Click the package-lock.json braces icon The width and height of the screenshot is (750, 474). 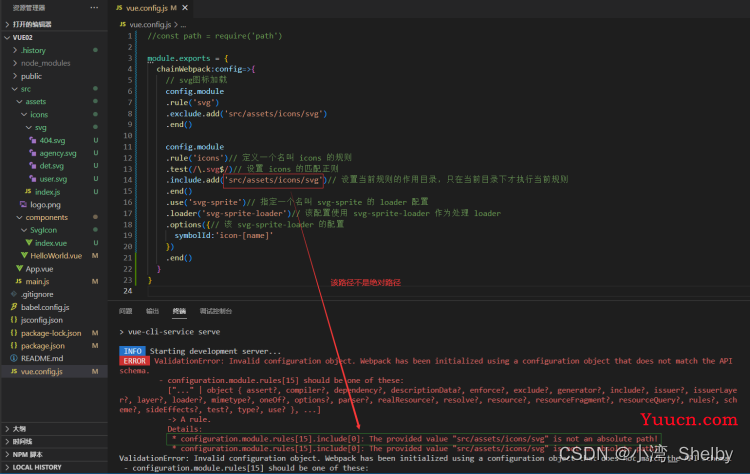(14, 332)
